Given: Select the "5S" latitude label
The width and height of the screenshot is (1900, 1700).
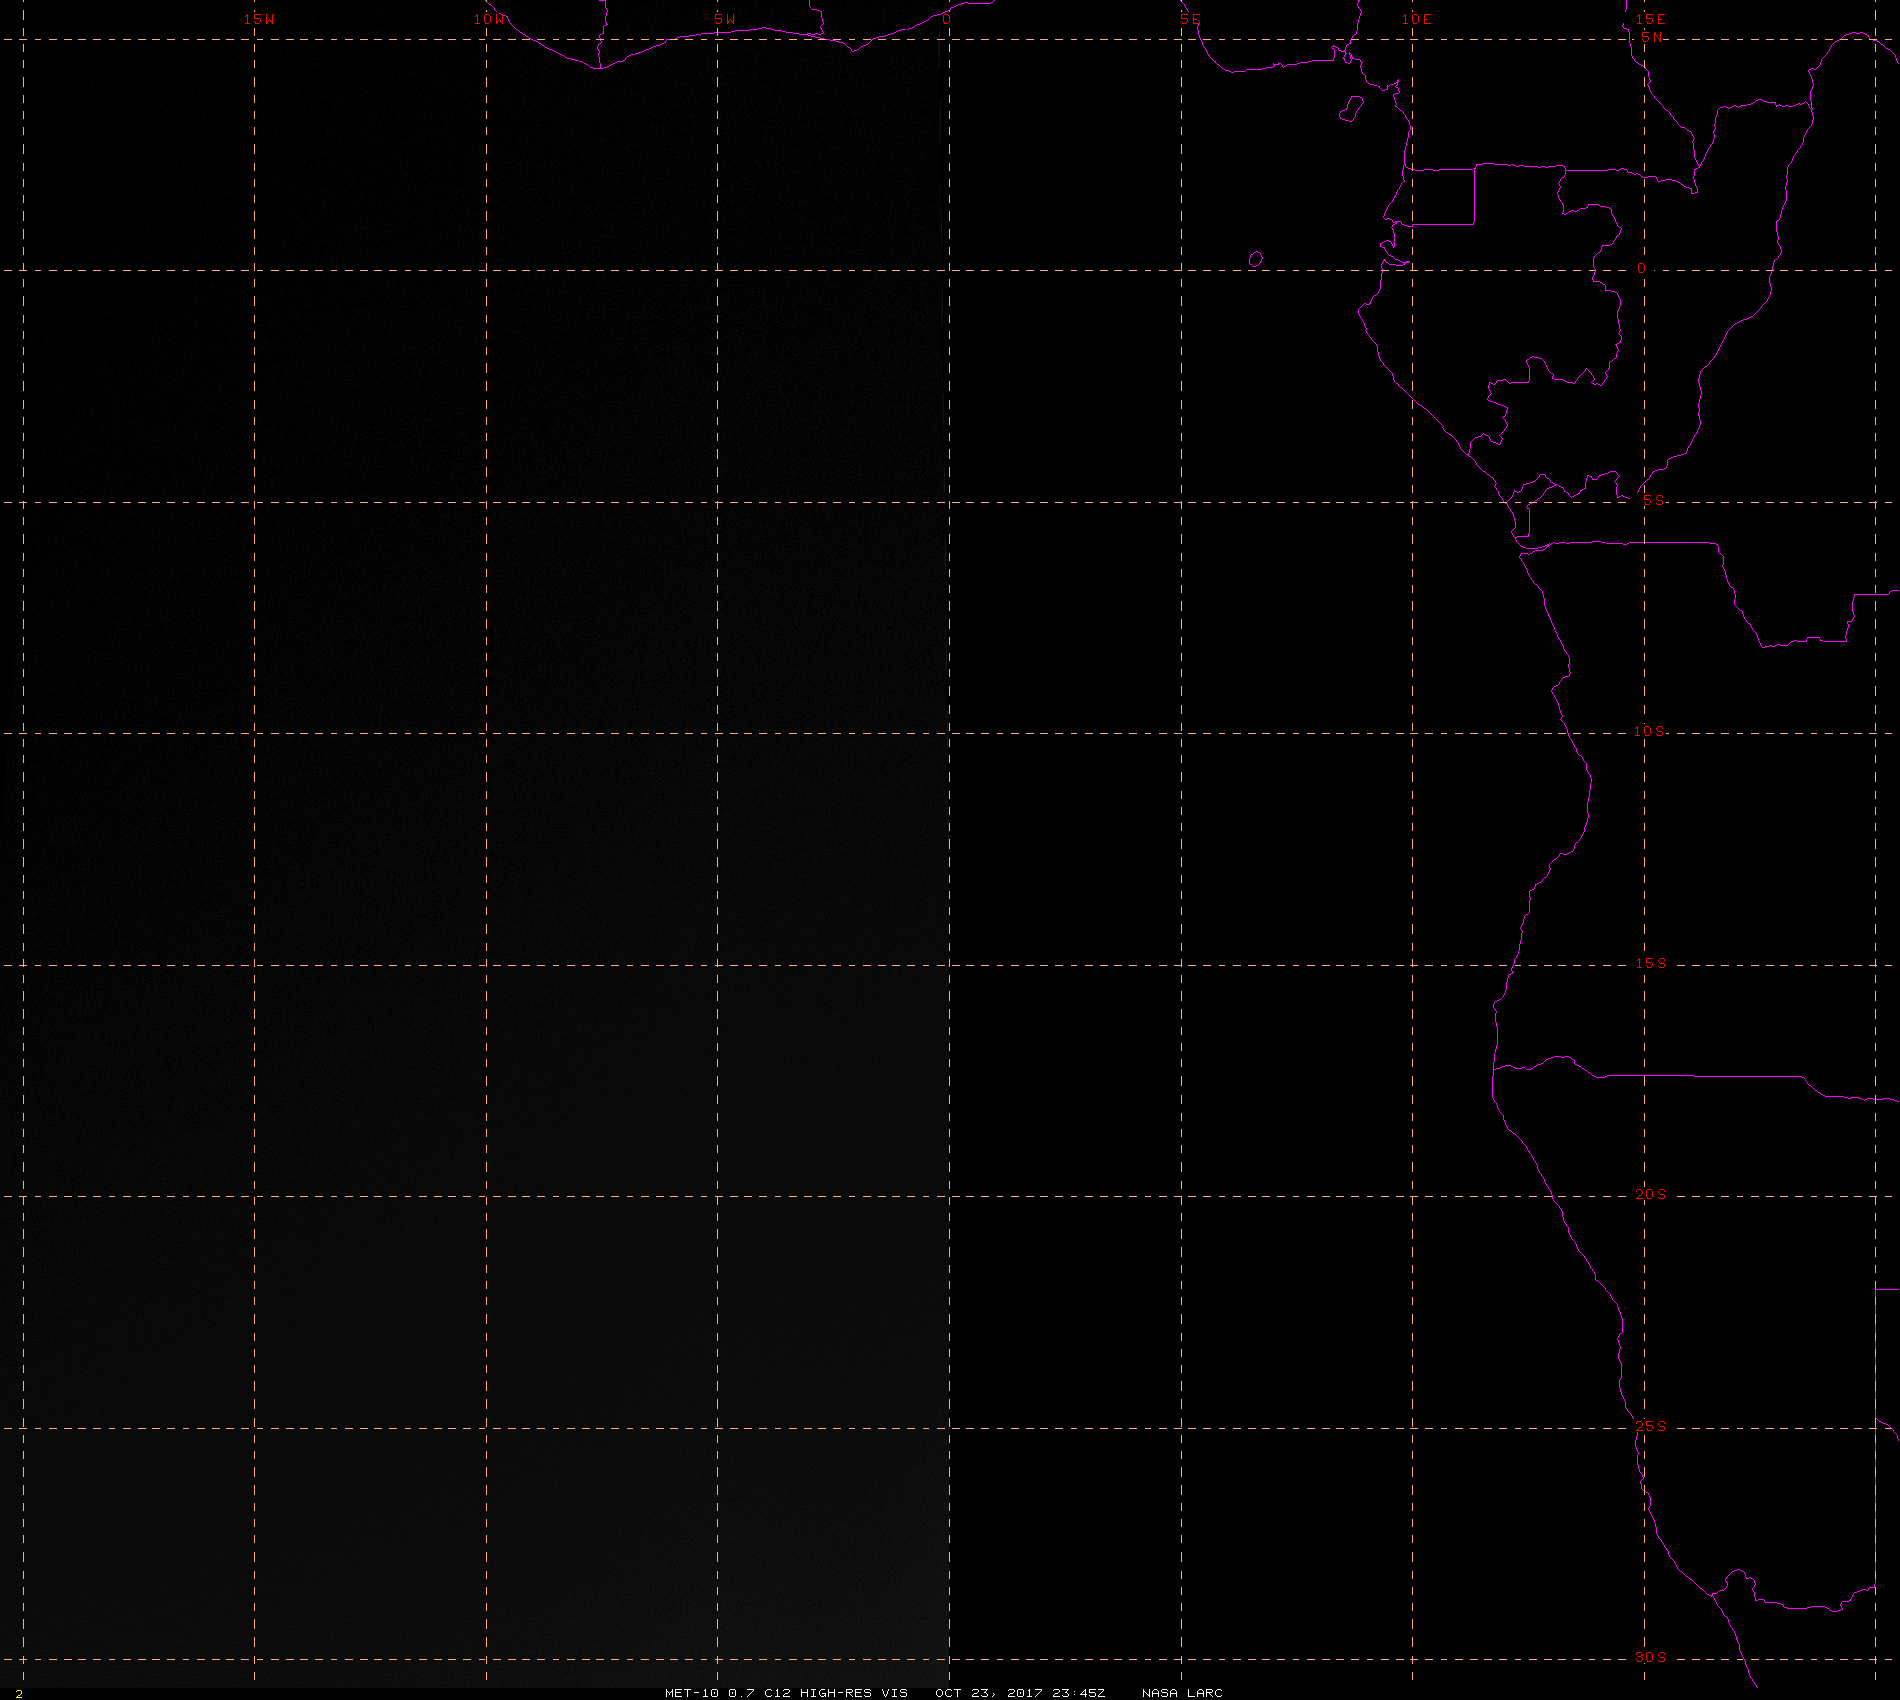Looking at the screenshot, I should click(1654, 500).
